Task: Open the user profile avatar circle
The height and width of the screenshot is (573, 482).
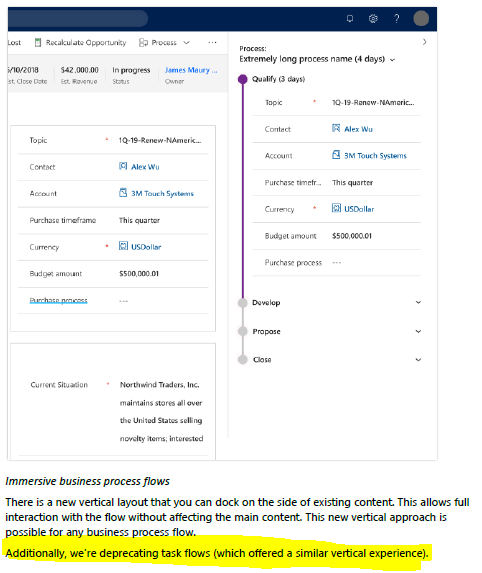Action: pyautogui.click(x=421, y=18)
